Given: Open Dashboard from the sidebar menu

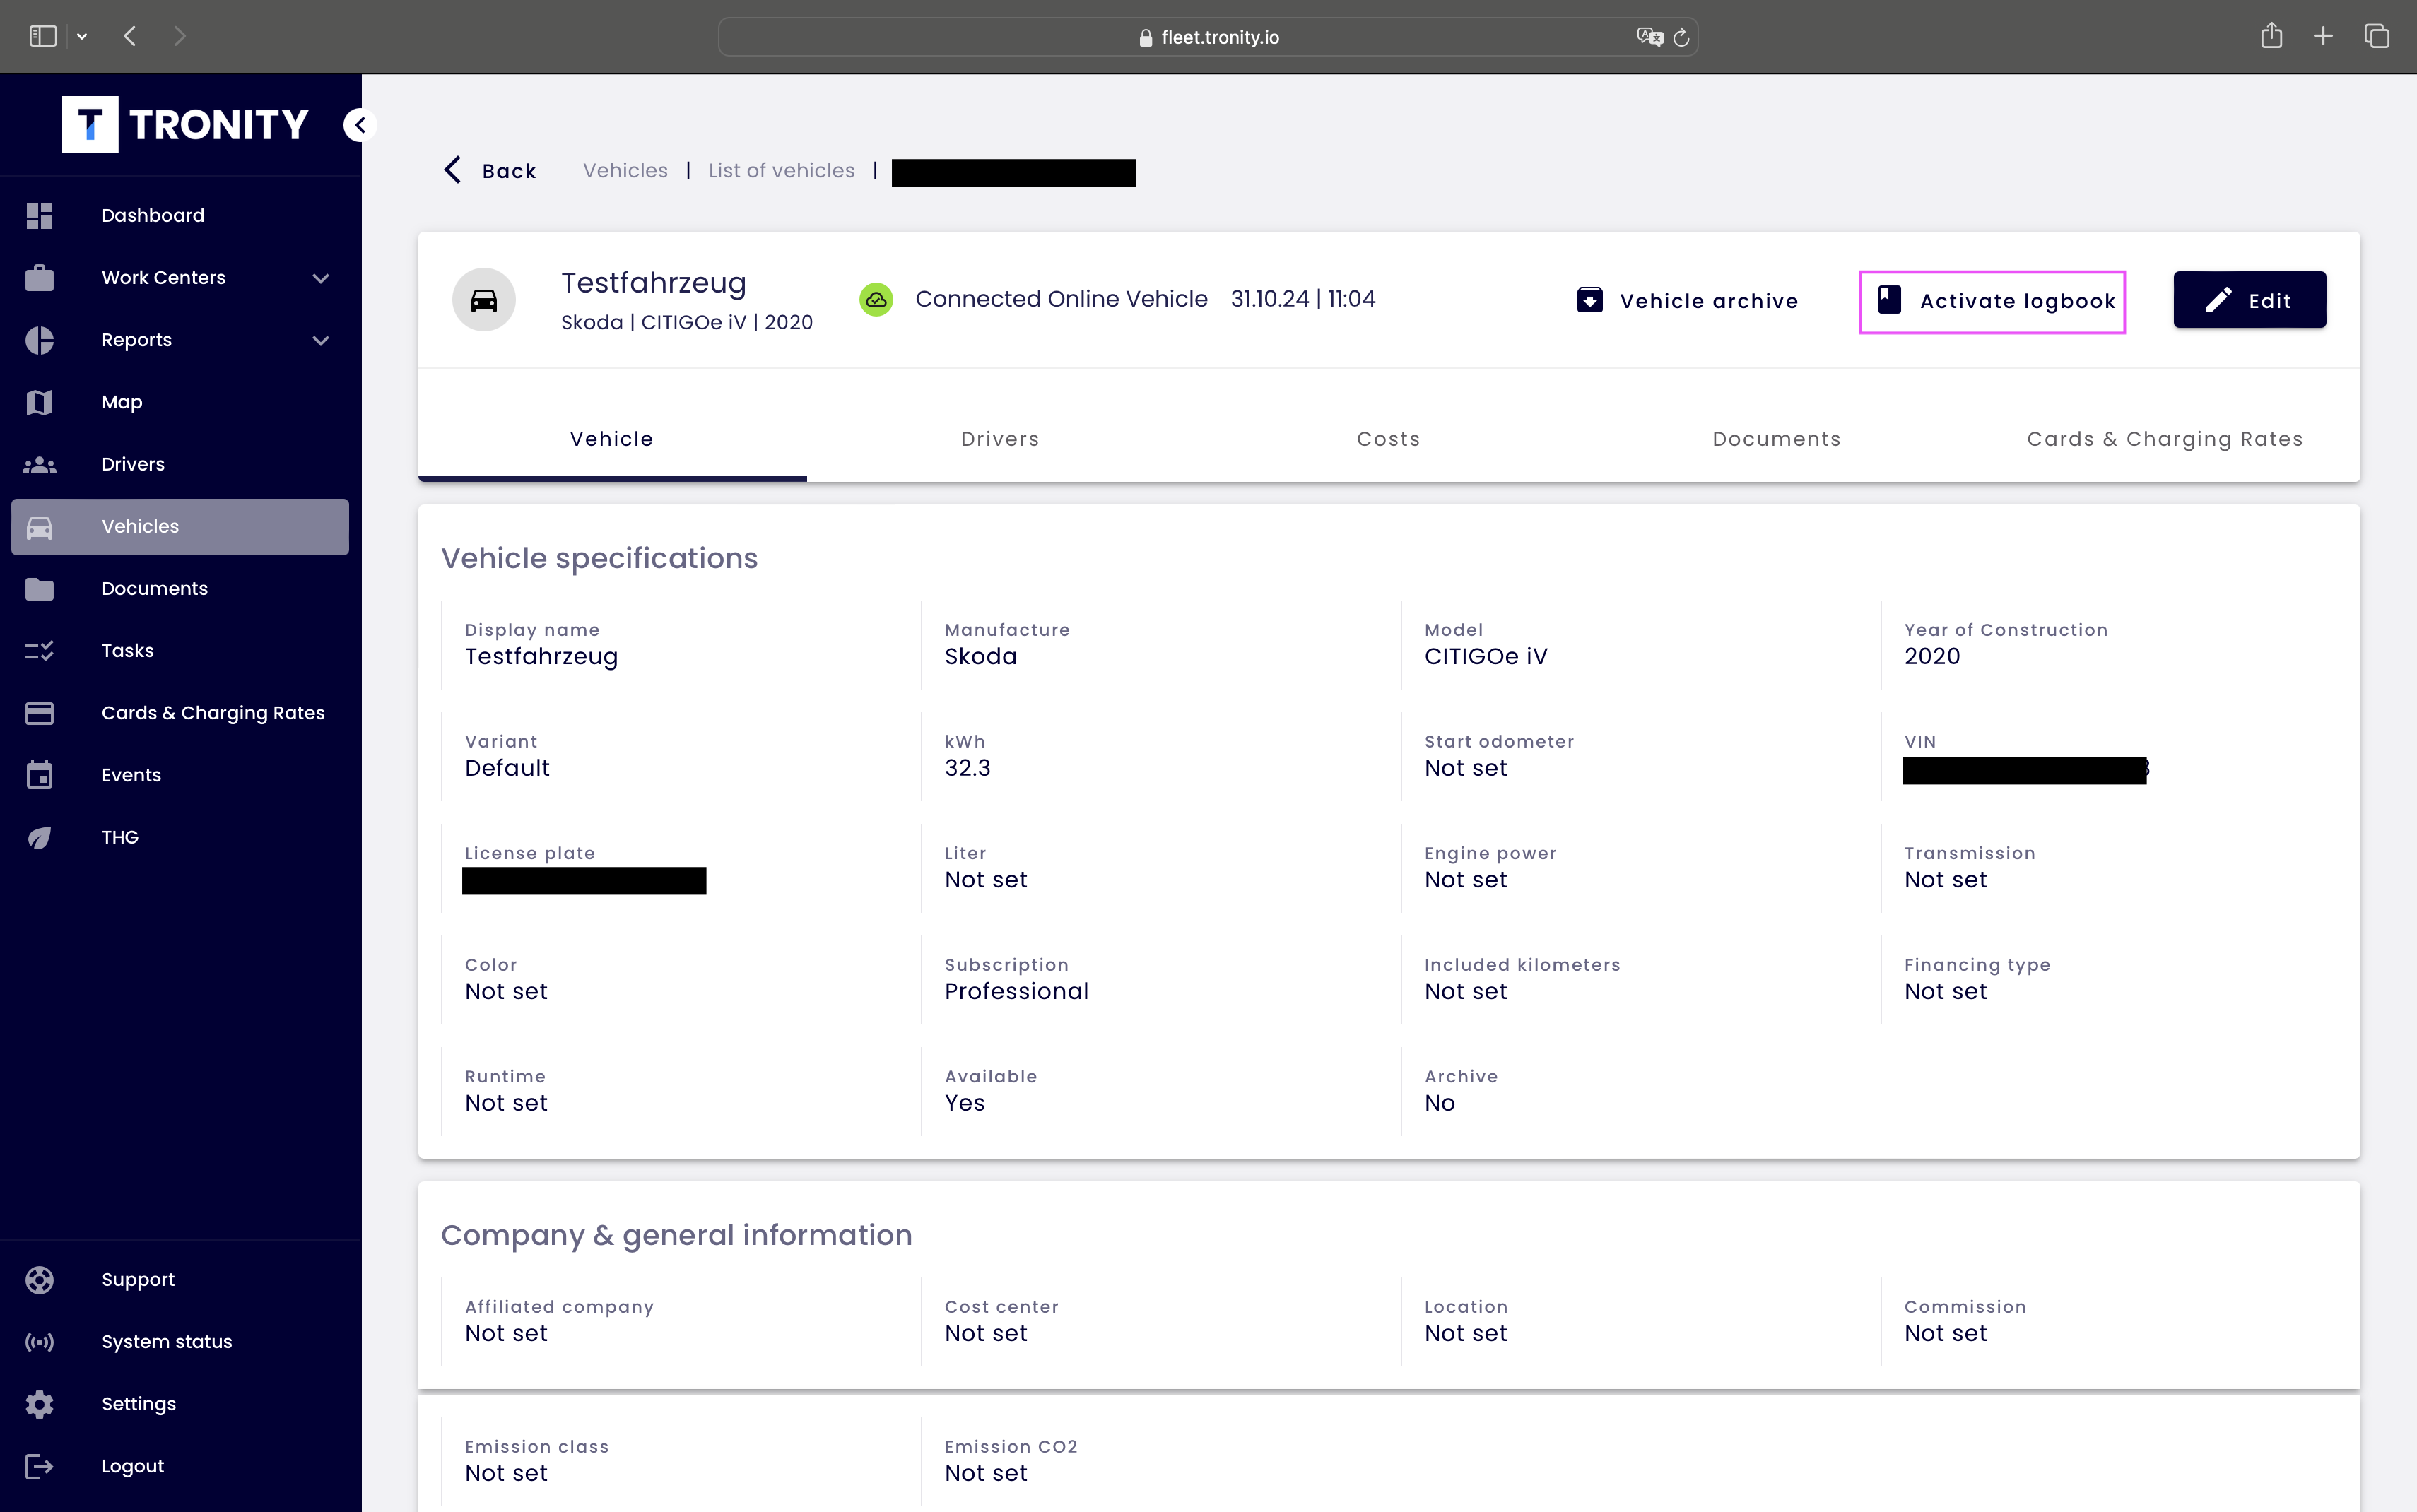Looking at the screenshot, I should point(180,215).
